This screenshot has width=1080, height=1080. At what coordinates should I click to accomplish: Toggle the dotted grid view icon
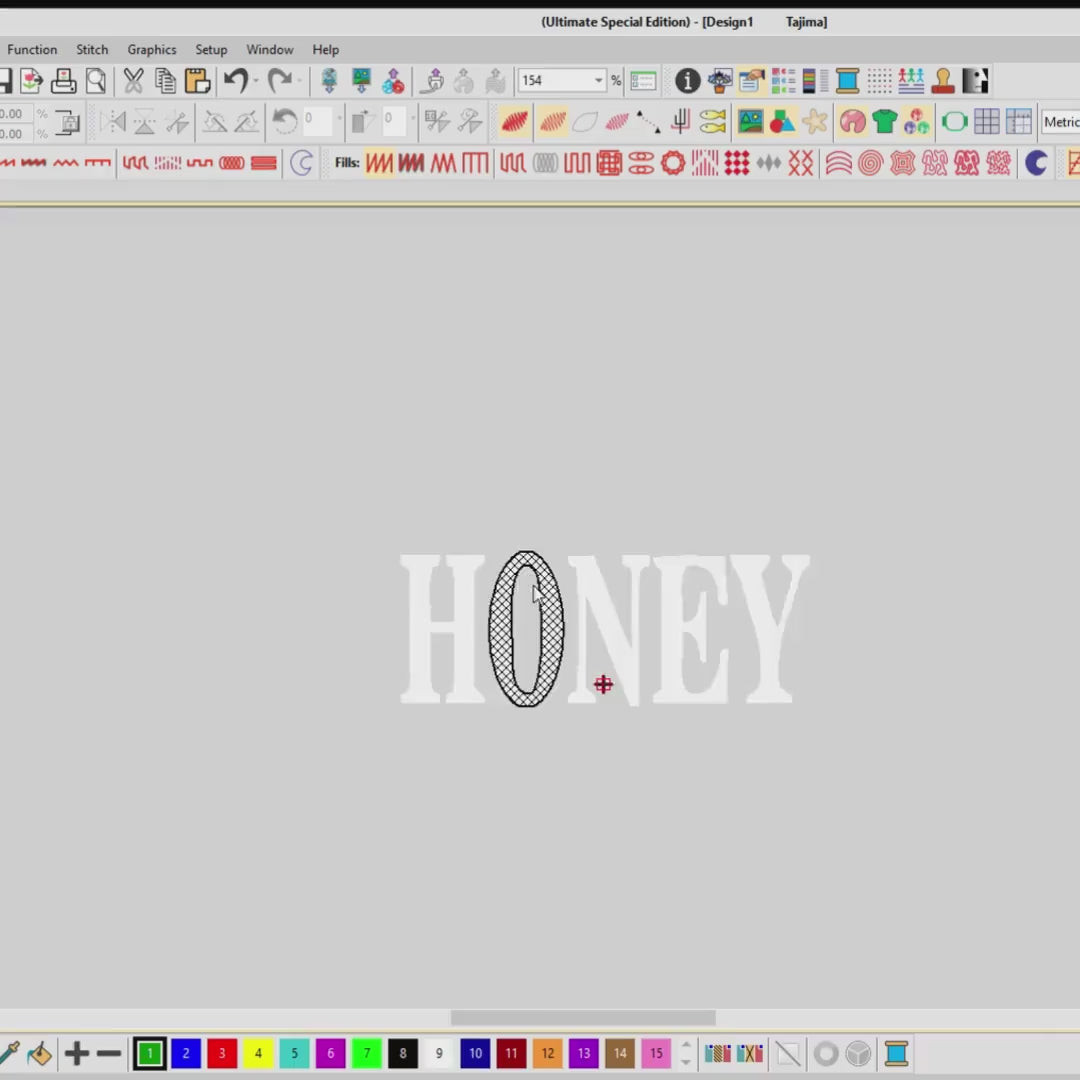(879, 81)
